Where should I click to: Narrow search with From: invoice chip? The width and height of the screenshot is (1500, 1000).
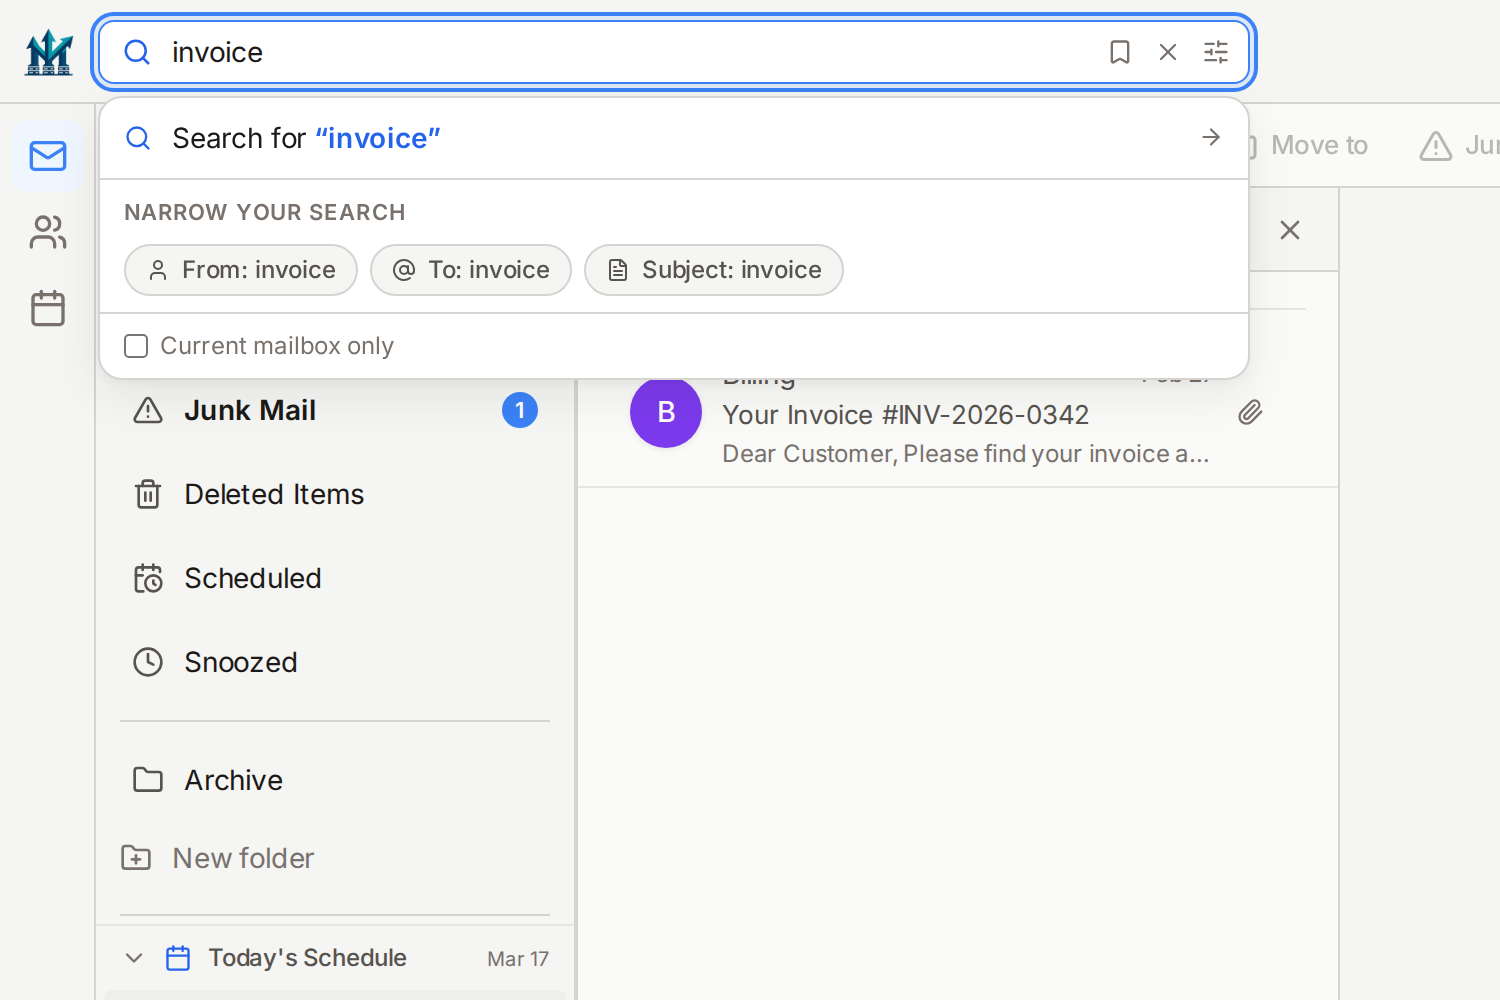[x=241, y=270]
